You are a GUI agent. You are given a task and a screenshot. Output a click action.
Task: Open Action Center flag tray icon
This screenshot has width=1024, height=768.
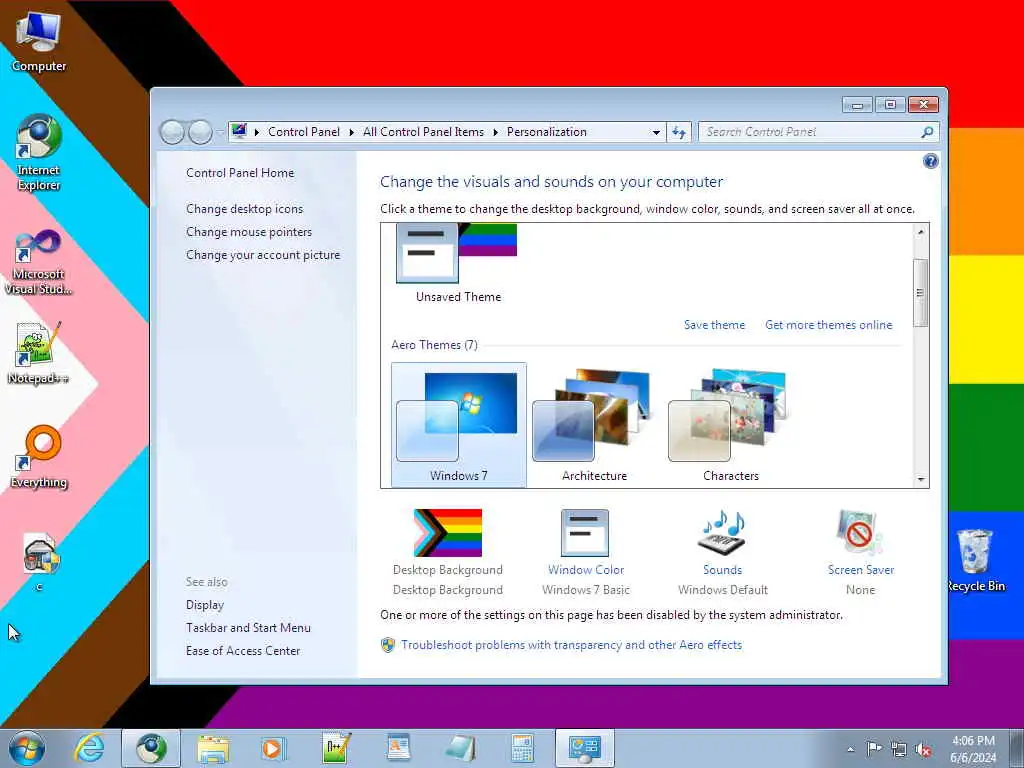tap(874, 748)
